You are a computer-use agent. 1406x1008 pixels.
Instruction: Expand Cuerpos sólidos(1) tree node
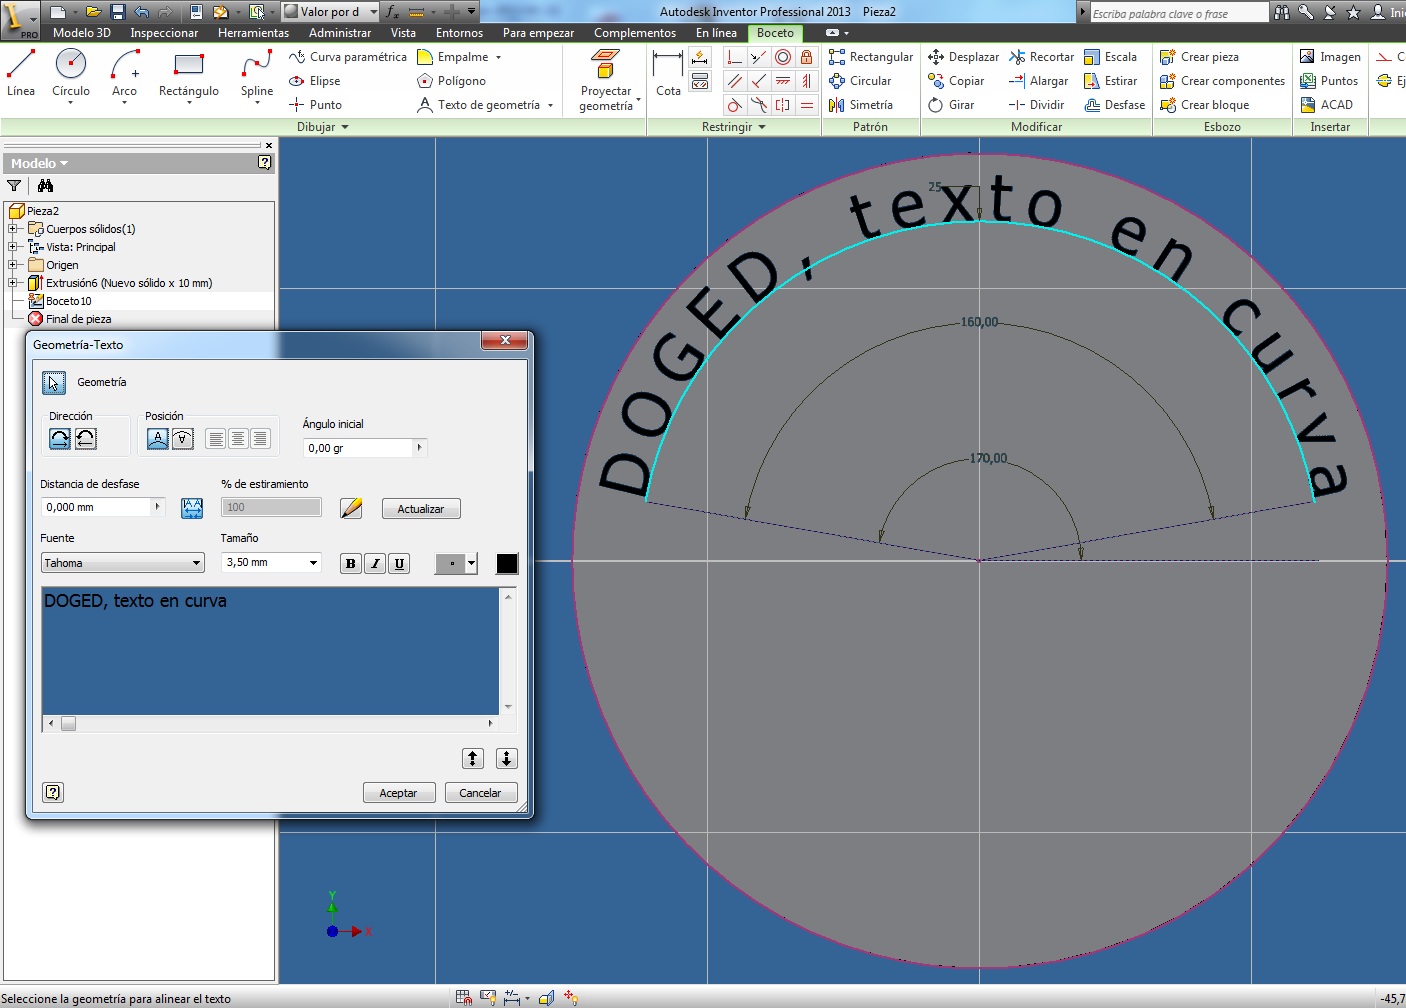point(13,229)
